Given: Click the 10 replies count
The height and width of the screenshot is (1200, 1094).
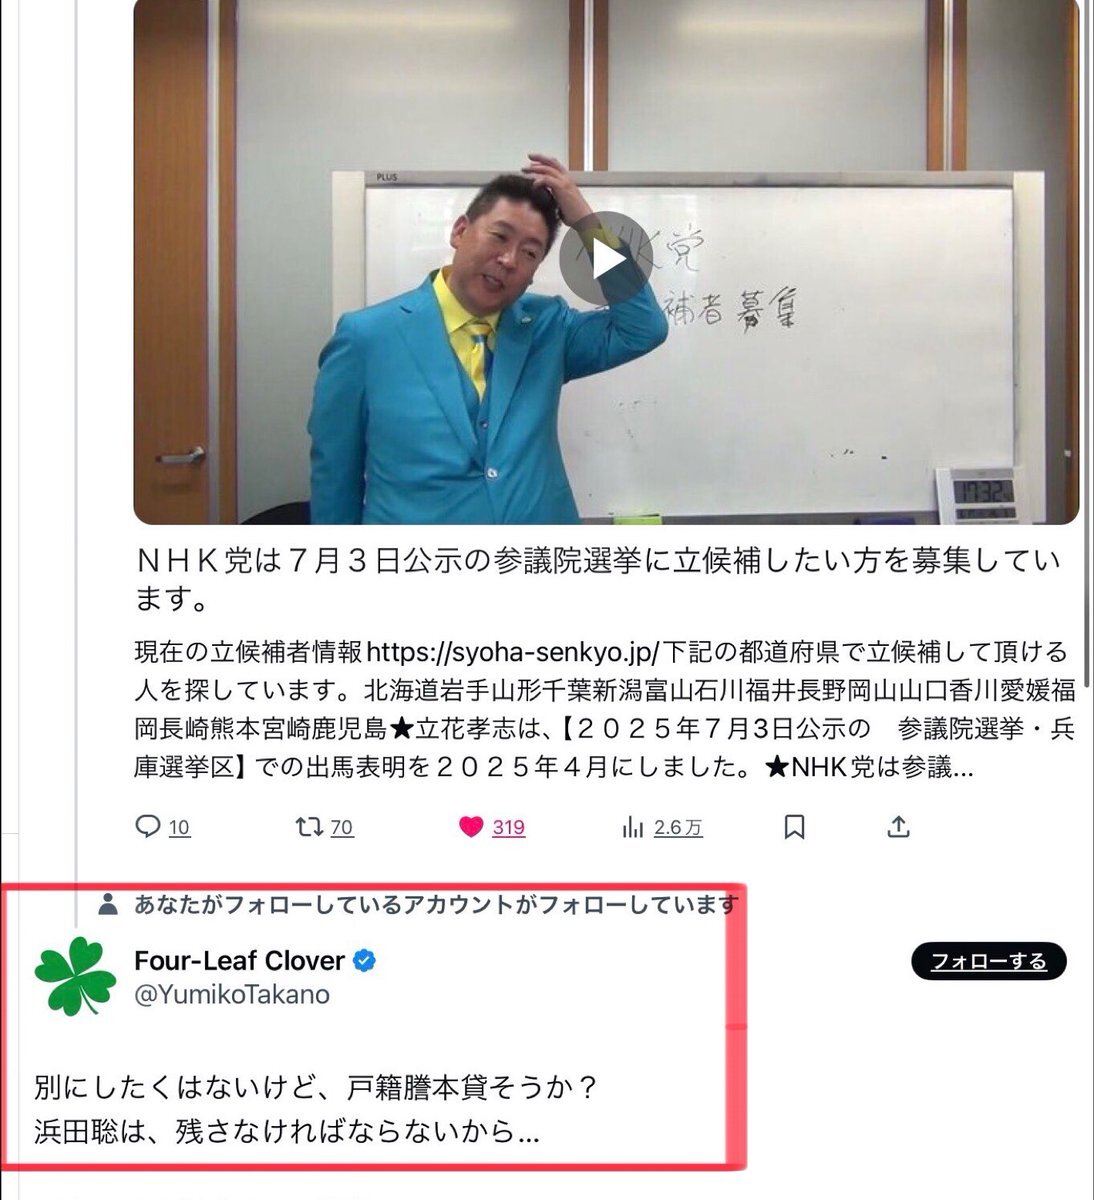Looking at the screenshot, I should click(x=180, y=828).
